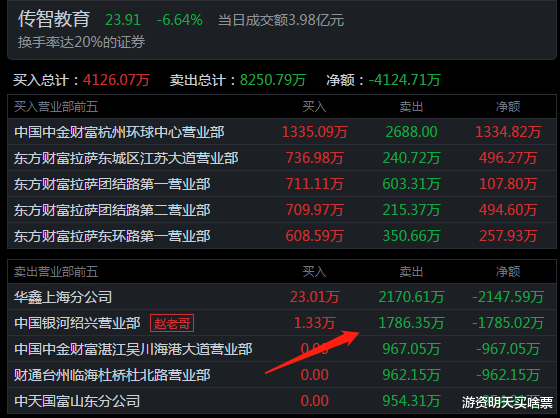The image size is (560, 418).
Task: Click net amount 107.80万
Action: (508, 184)
